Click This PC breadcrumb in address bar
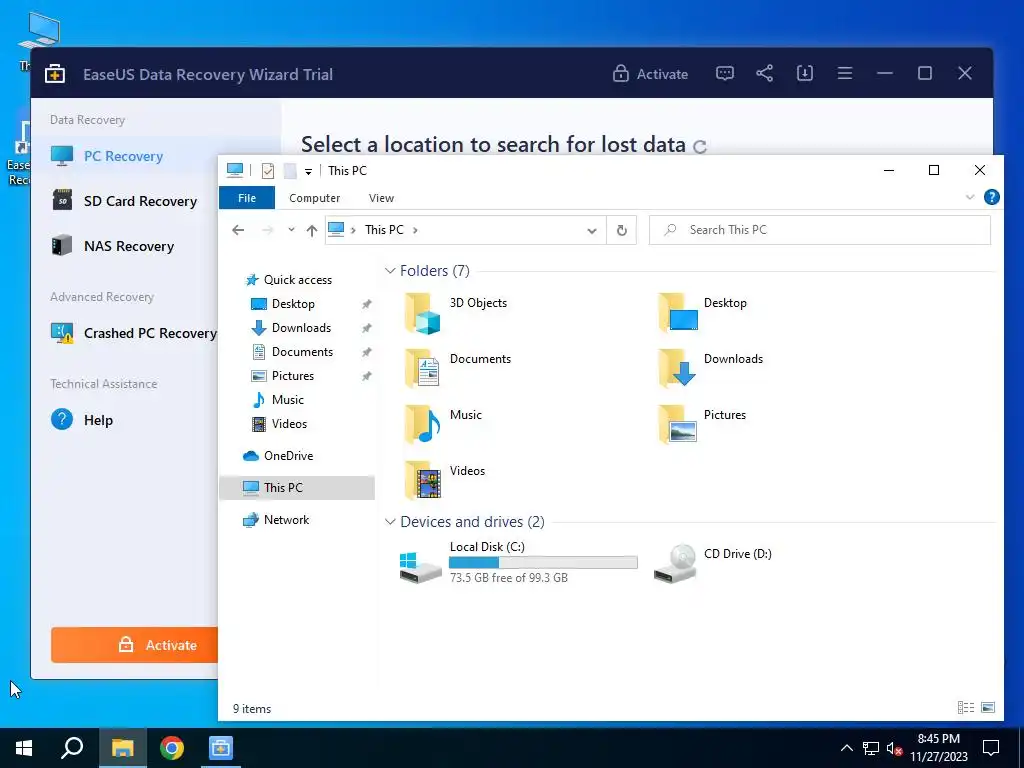The height and width of the screenshot is (768, 1024). click(384, 230)
